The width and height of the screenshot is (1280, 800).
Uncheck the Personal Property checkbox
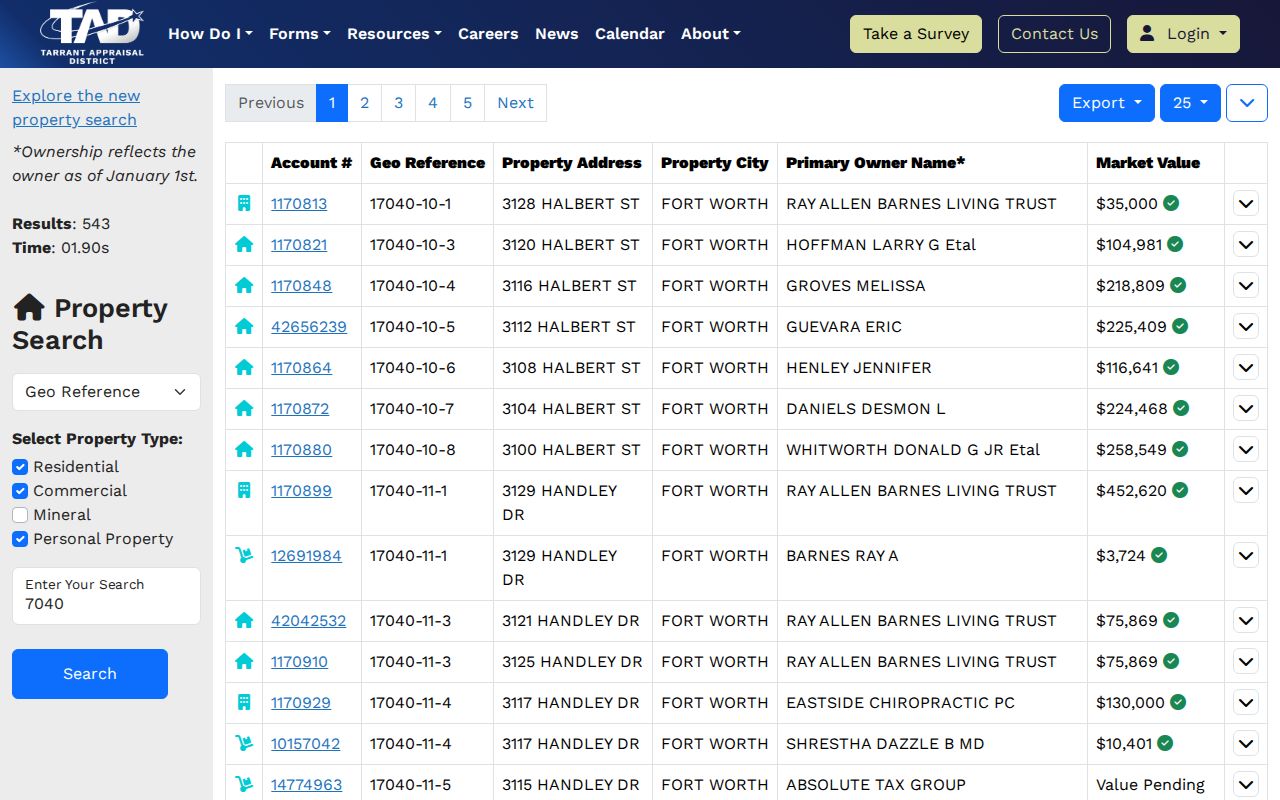pos(20,539)
